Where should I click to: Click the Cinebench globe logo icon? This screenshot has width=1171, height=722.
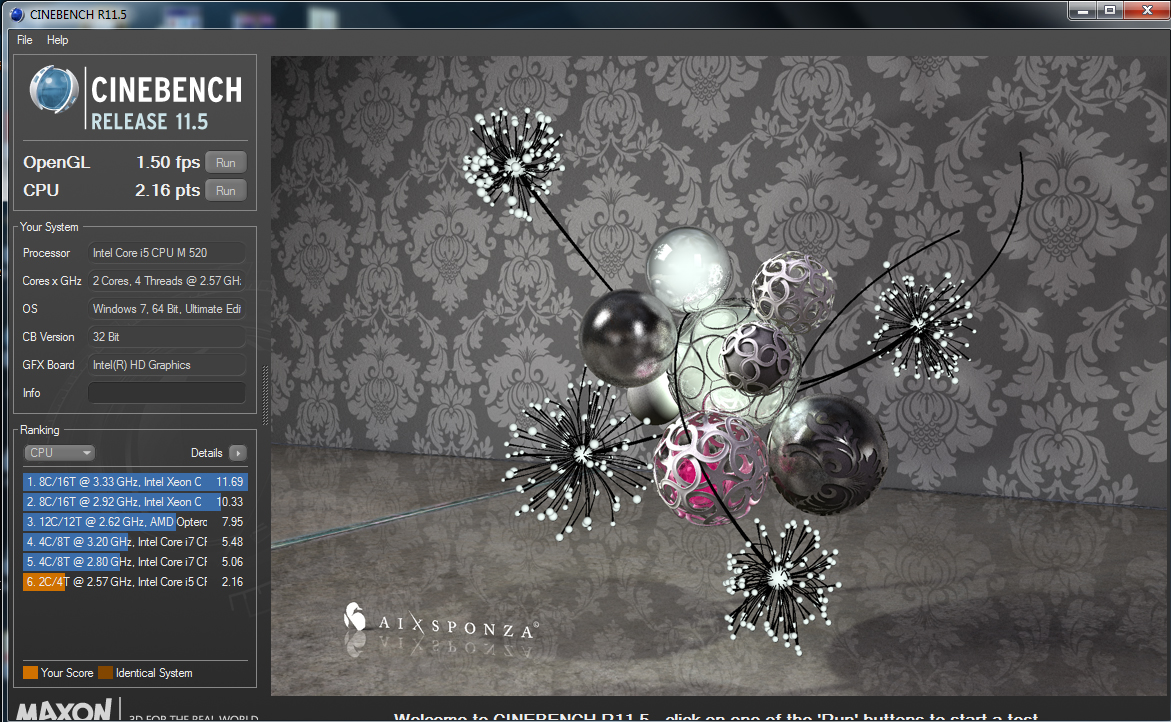tap(54, 90)
